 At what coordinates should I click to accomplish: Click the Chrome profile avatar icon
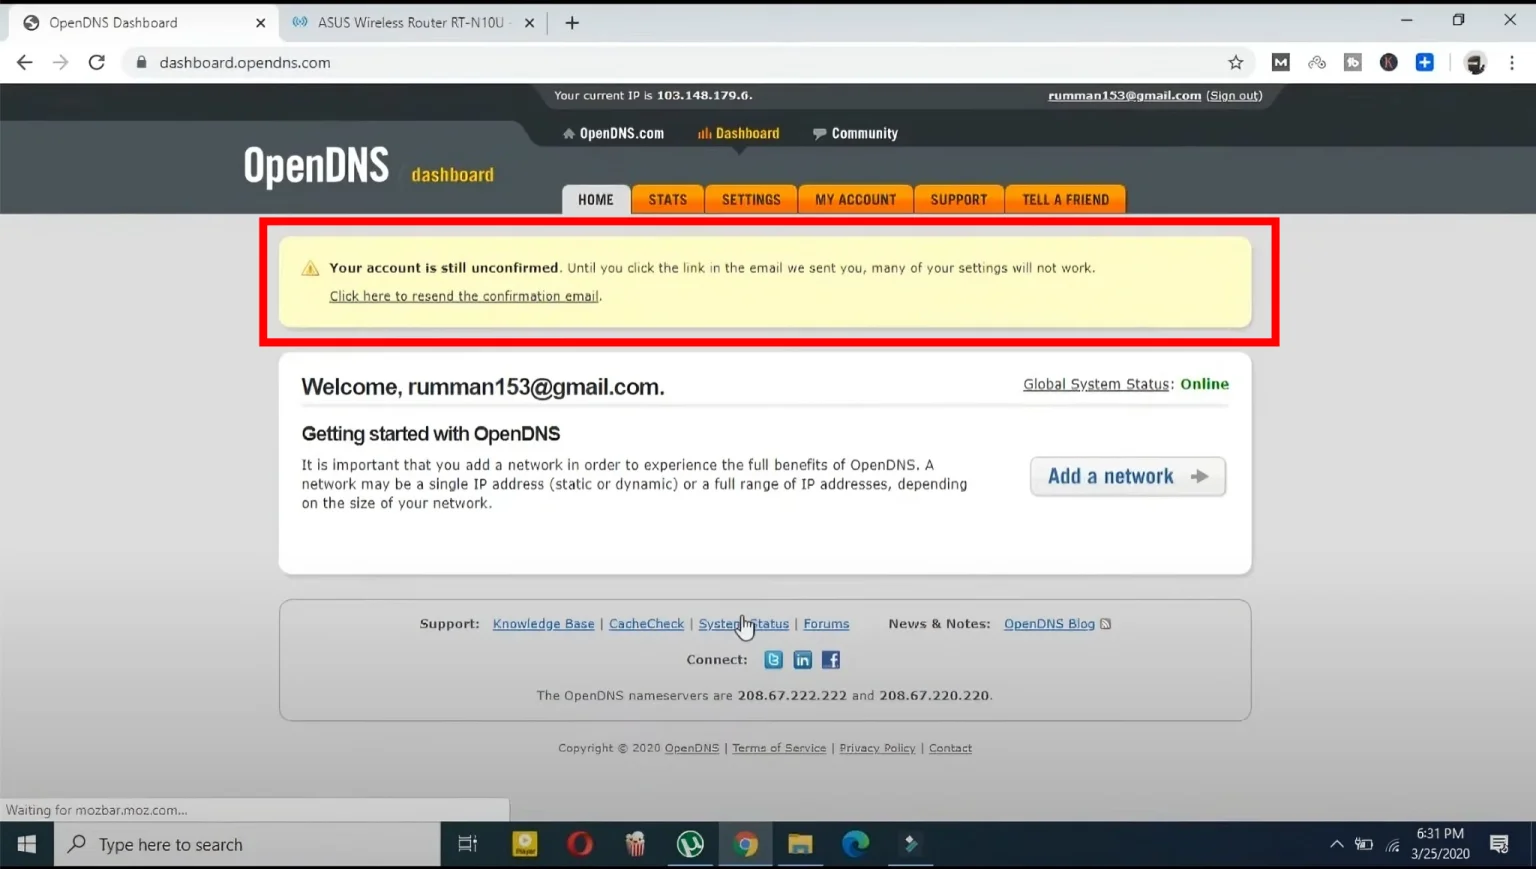[1475, 62]
